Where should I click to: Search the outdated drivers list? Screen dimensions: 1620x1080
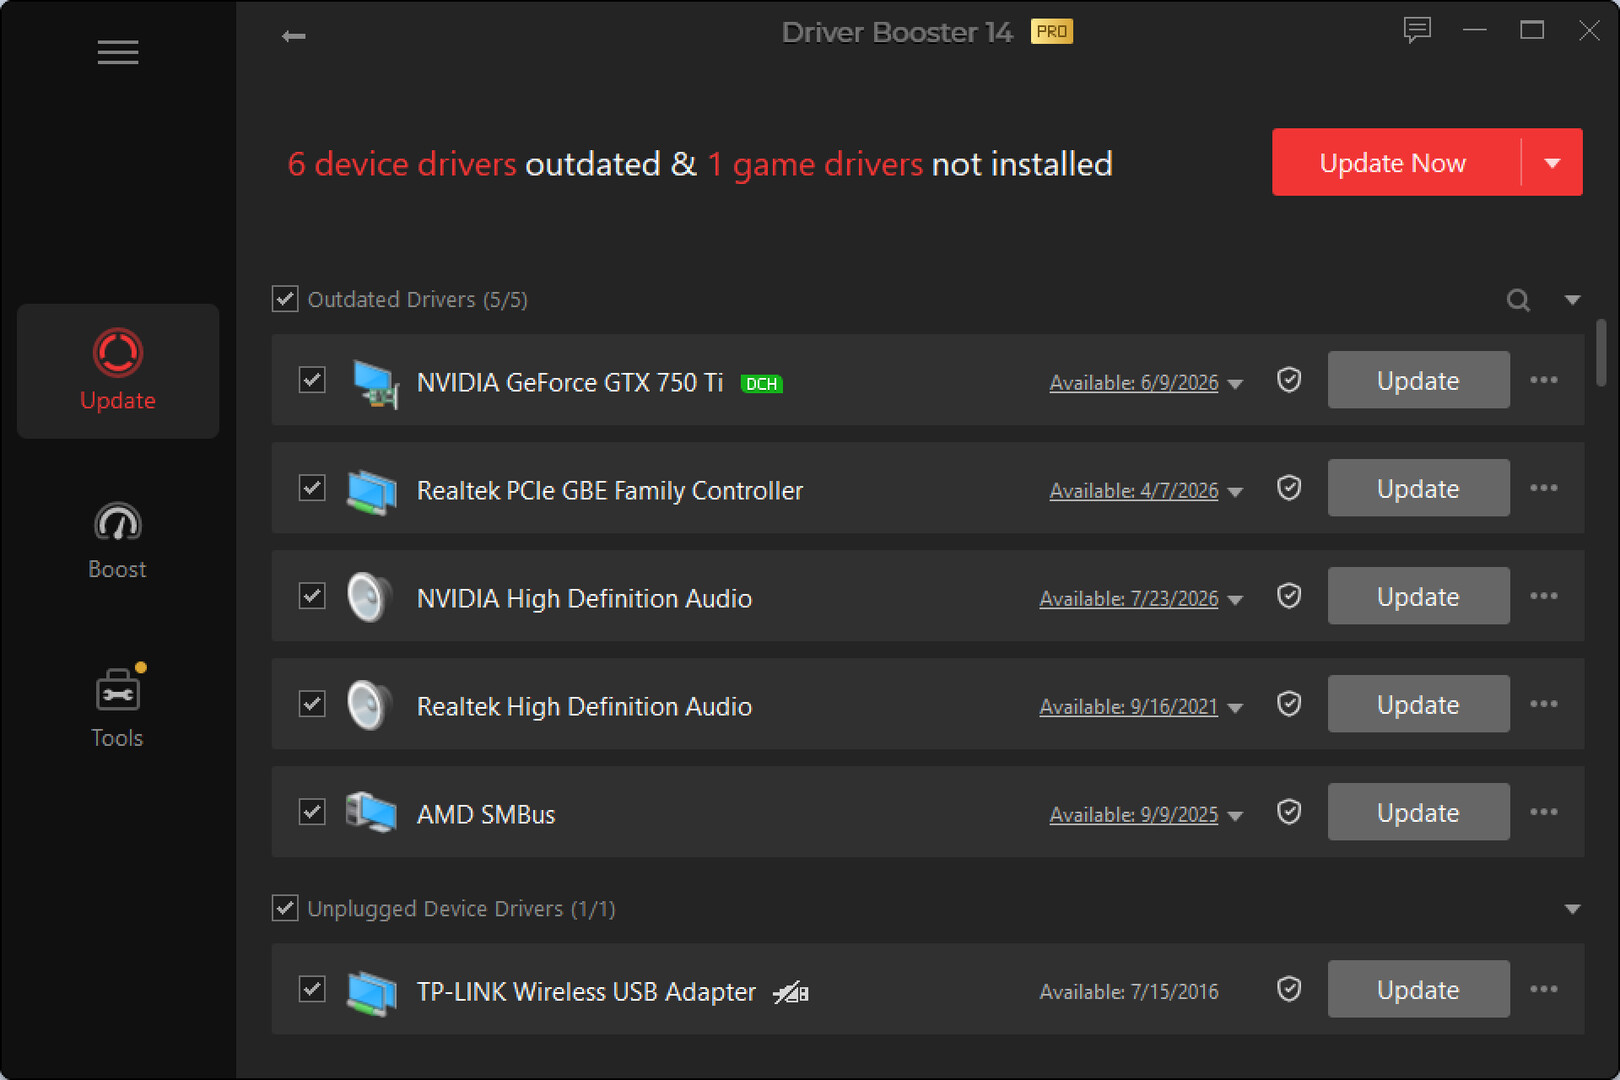[x=1518, y=300]
